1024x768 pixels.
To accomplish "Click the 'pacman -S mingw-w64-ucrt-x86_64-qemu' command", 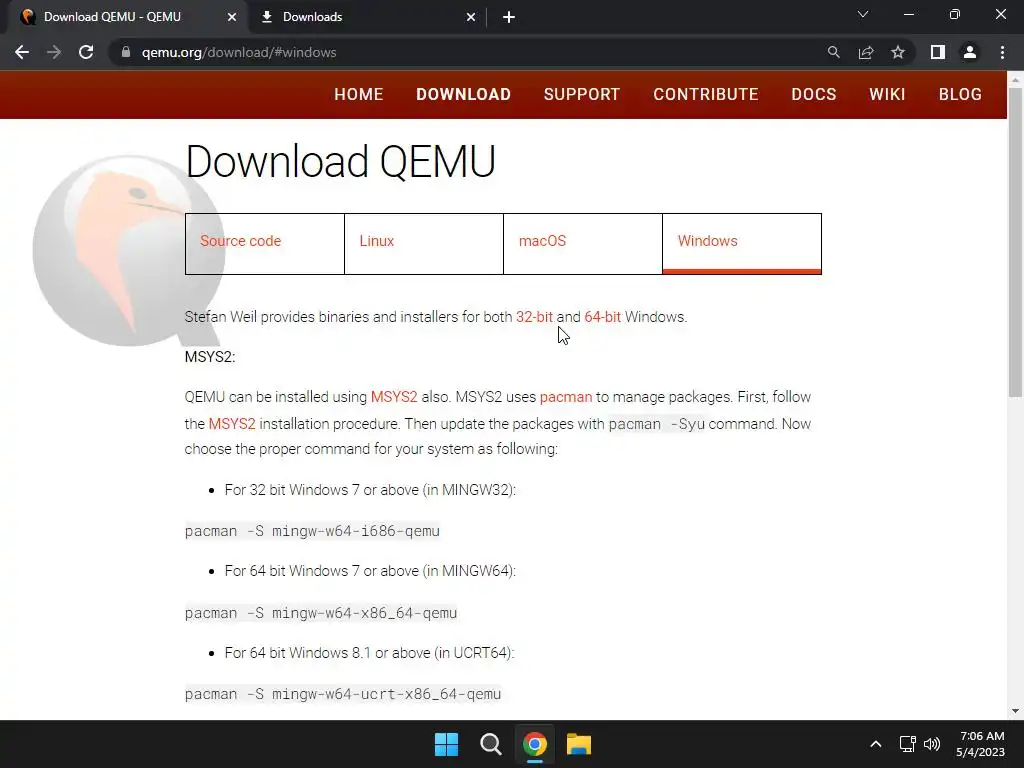I will 343,694.
